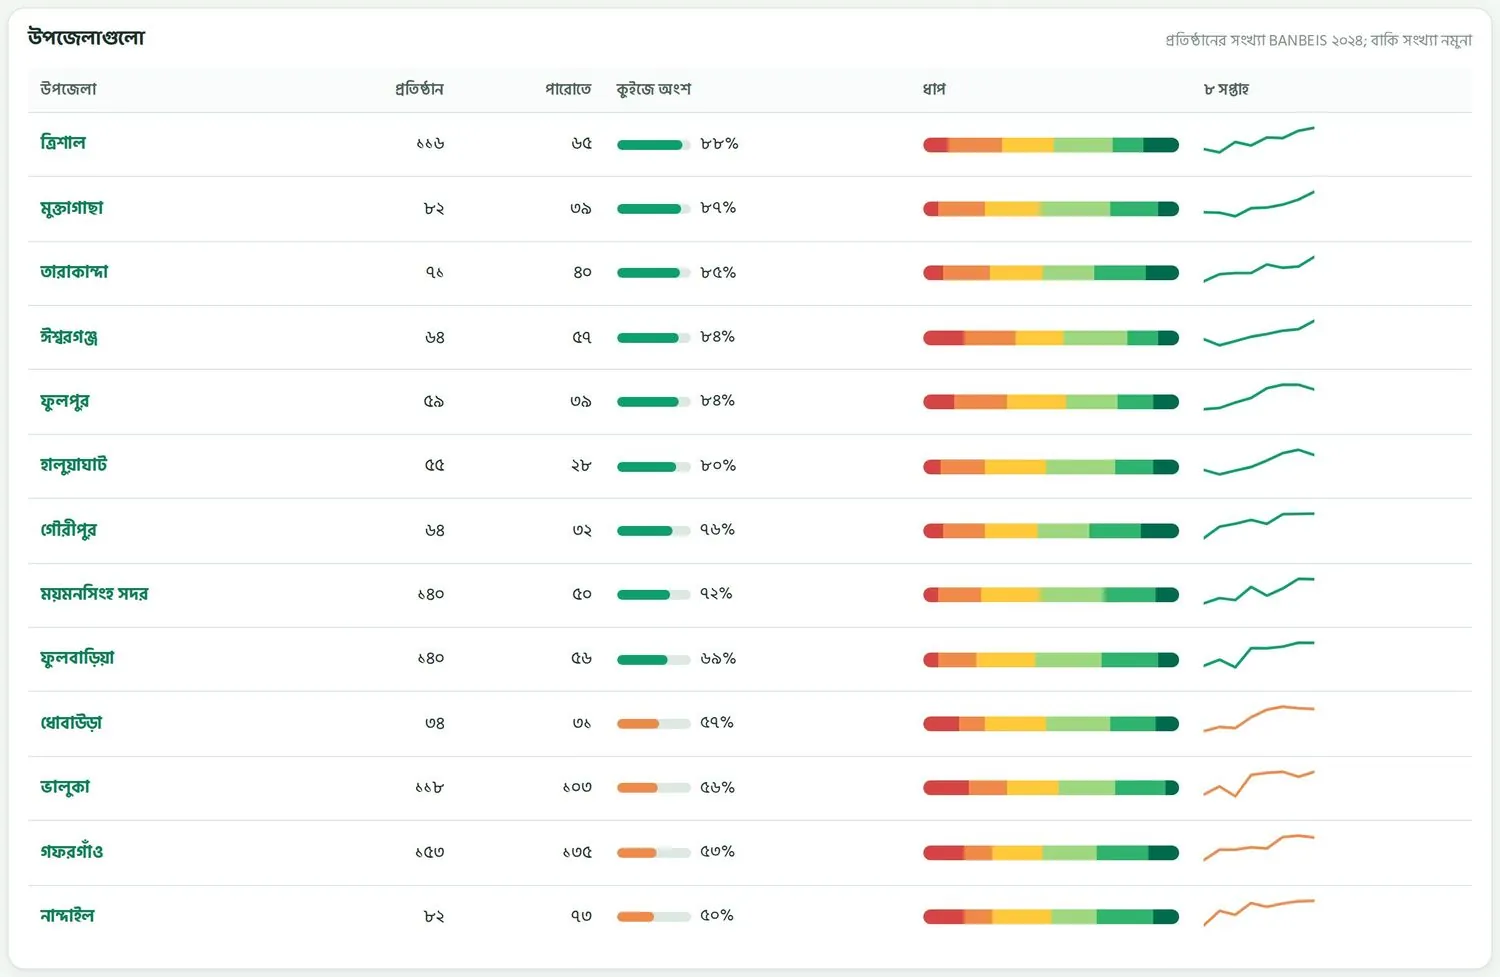Open the ভালুকা upazila link
Screen dimensions: 1500x977
coord(65,787)
